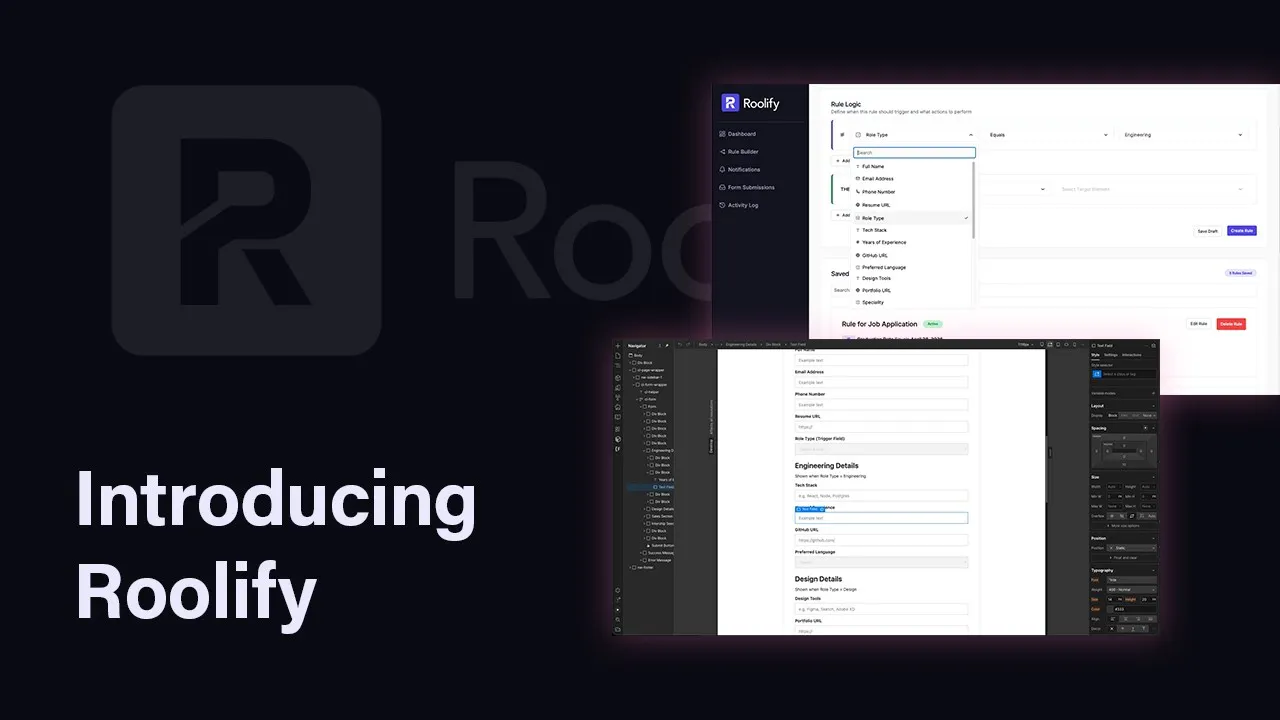Open the Pages icon in Webflow left toolbar
The height and width of the screenshot is (720, 1280).
coord(618,356)
